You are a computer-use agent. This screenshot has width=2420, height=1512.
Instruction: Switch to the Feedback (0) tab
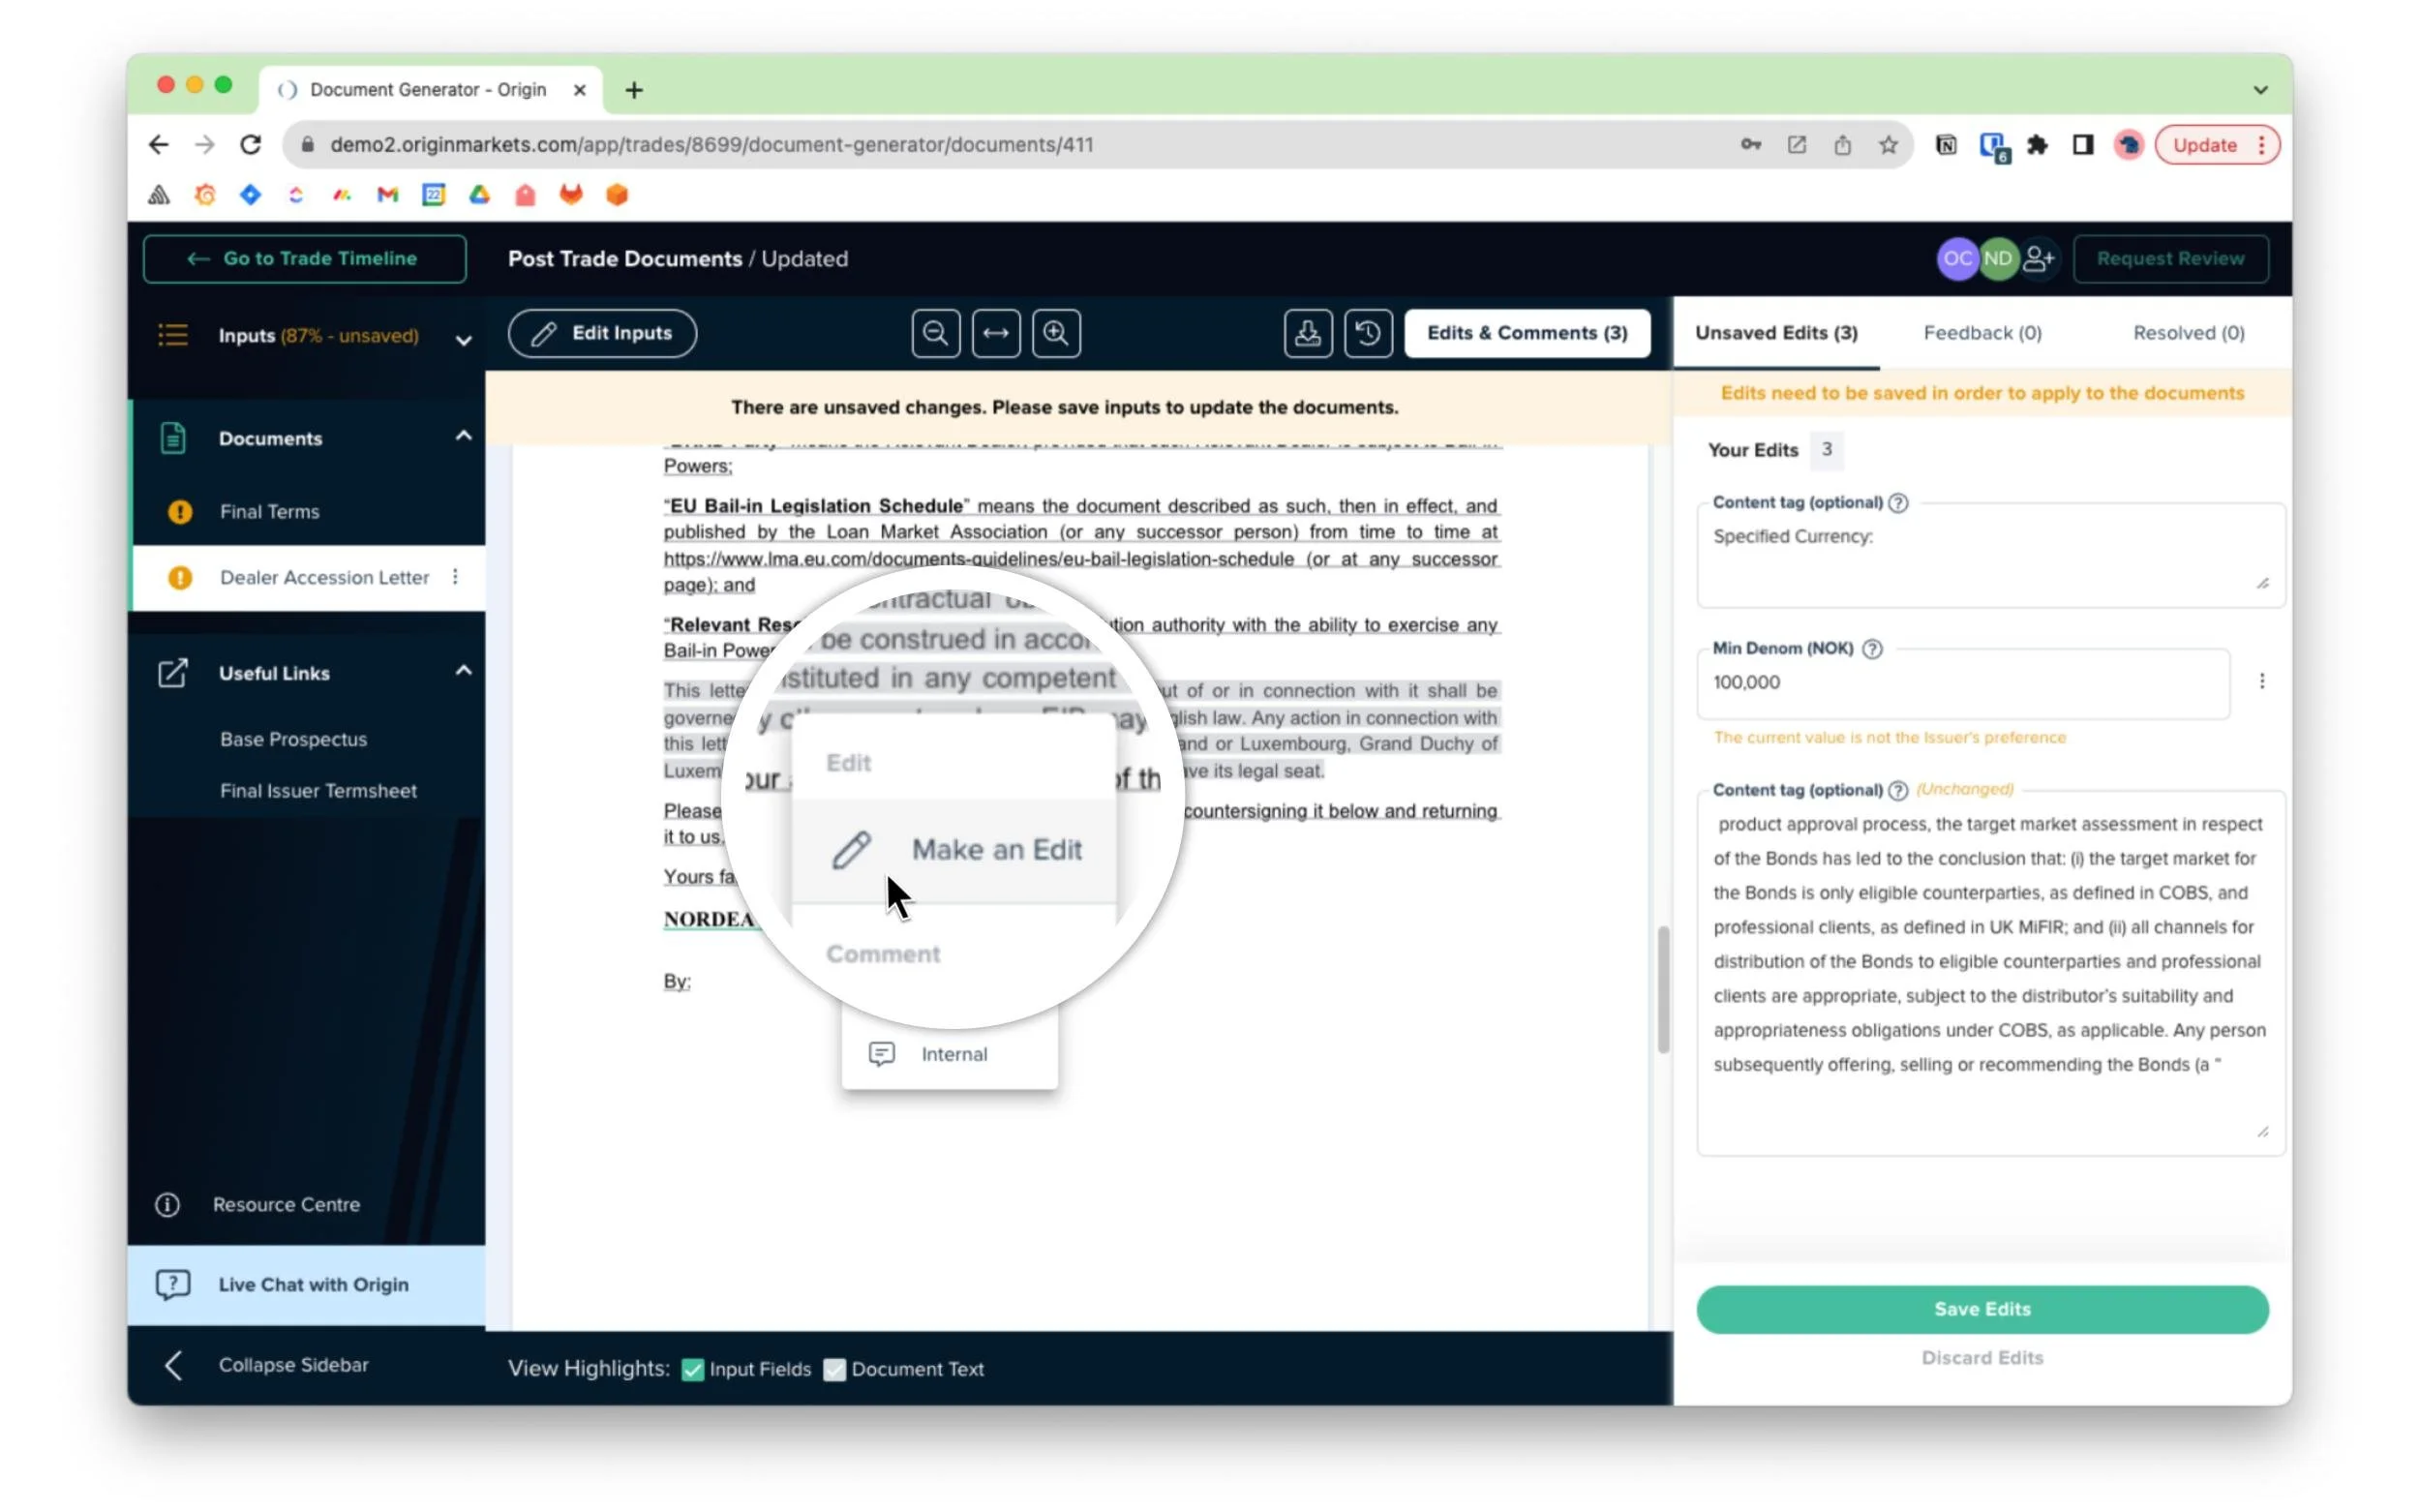(1982, 333)
